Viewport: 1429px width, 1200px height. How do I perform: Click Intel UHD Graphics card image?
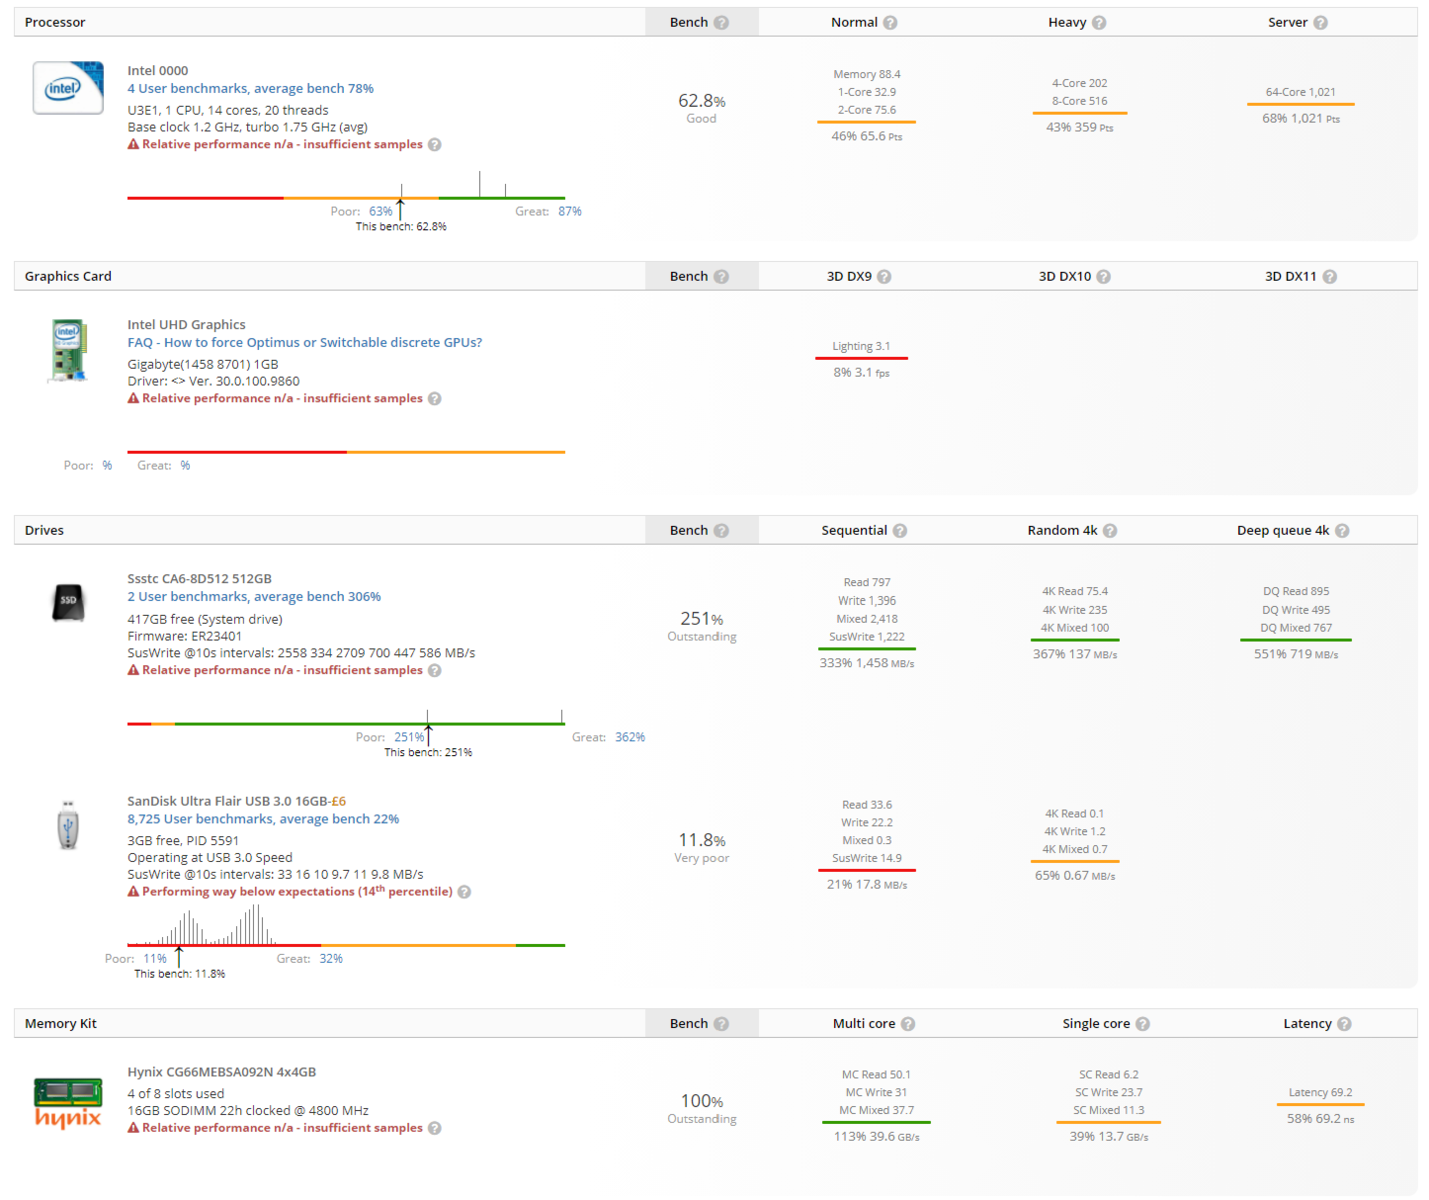pos(68,350)
